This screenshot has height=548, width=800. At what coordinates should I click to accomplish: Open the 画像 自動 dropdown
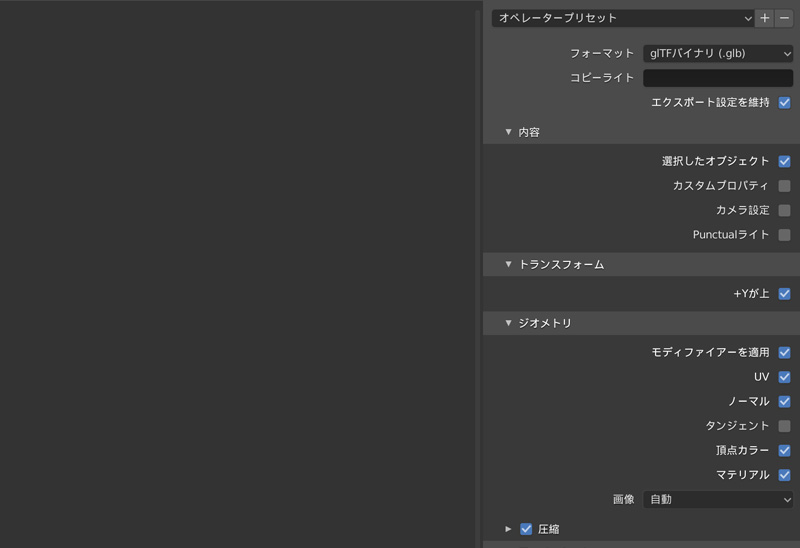pyautogui.click(x=718, y=500)
